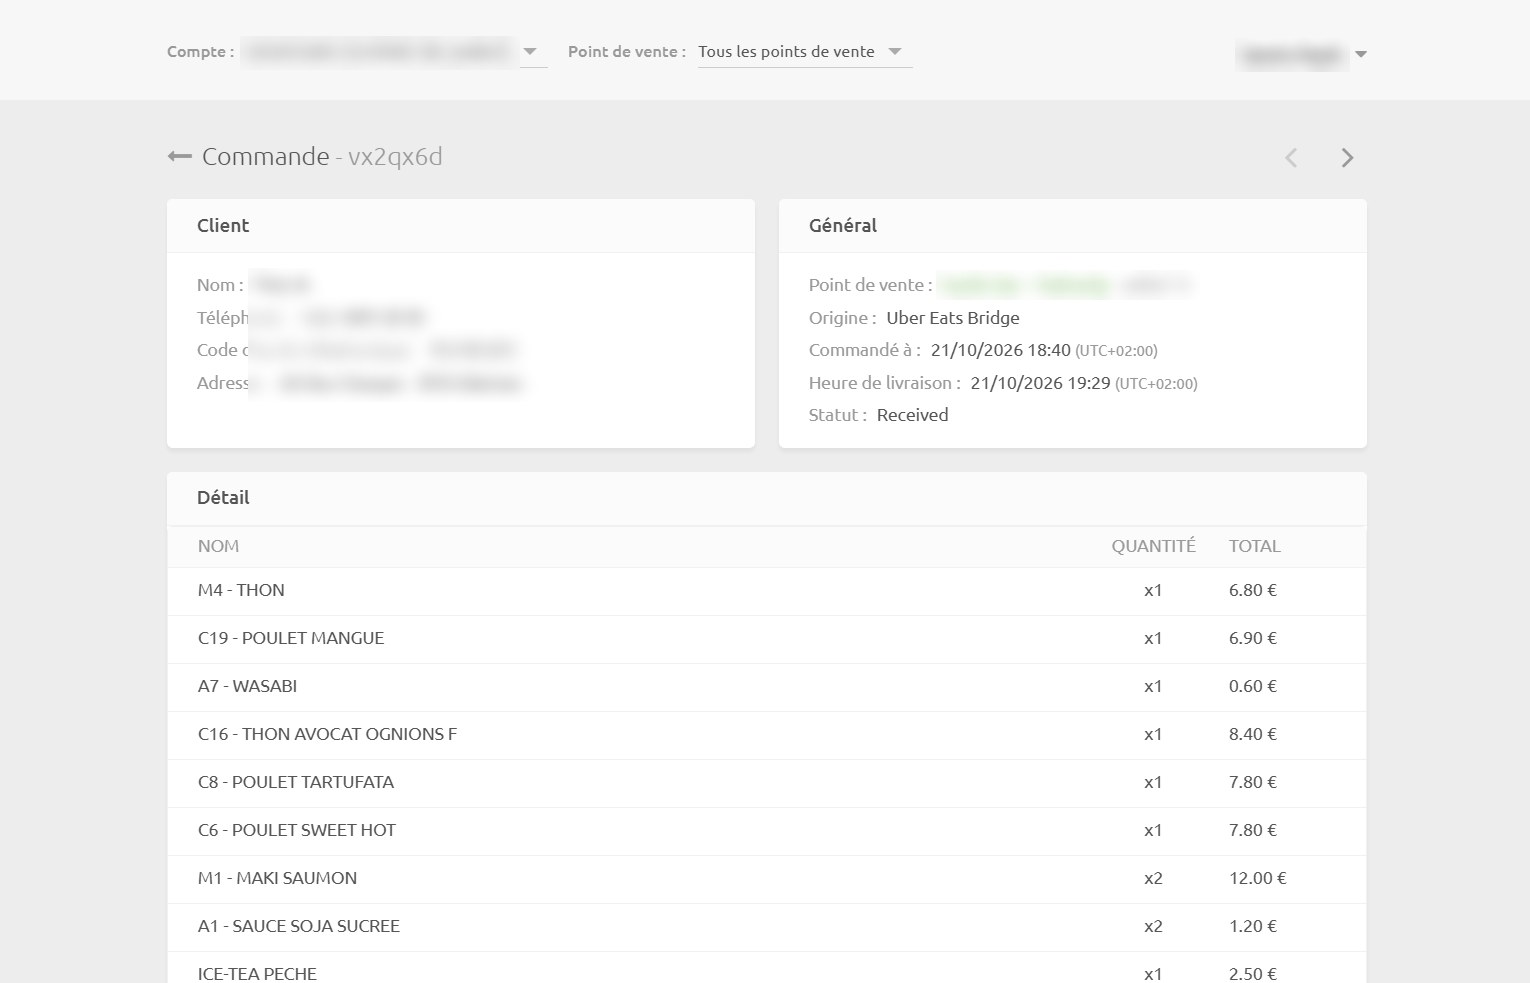The height and width of the screenshot is (983, 1530).
Task: Click the x2 quantity for MAKI SAUMON
Action: click(1153, 878)
